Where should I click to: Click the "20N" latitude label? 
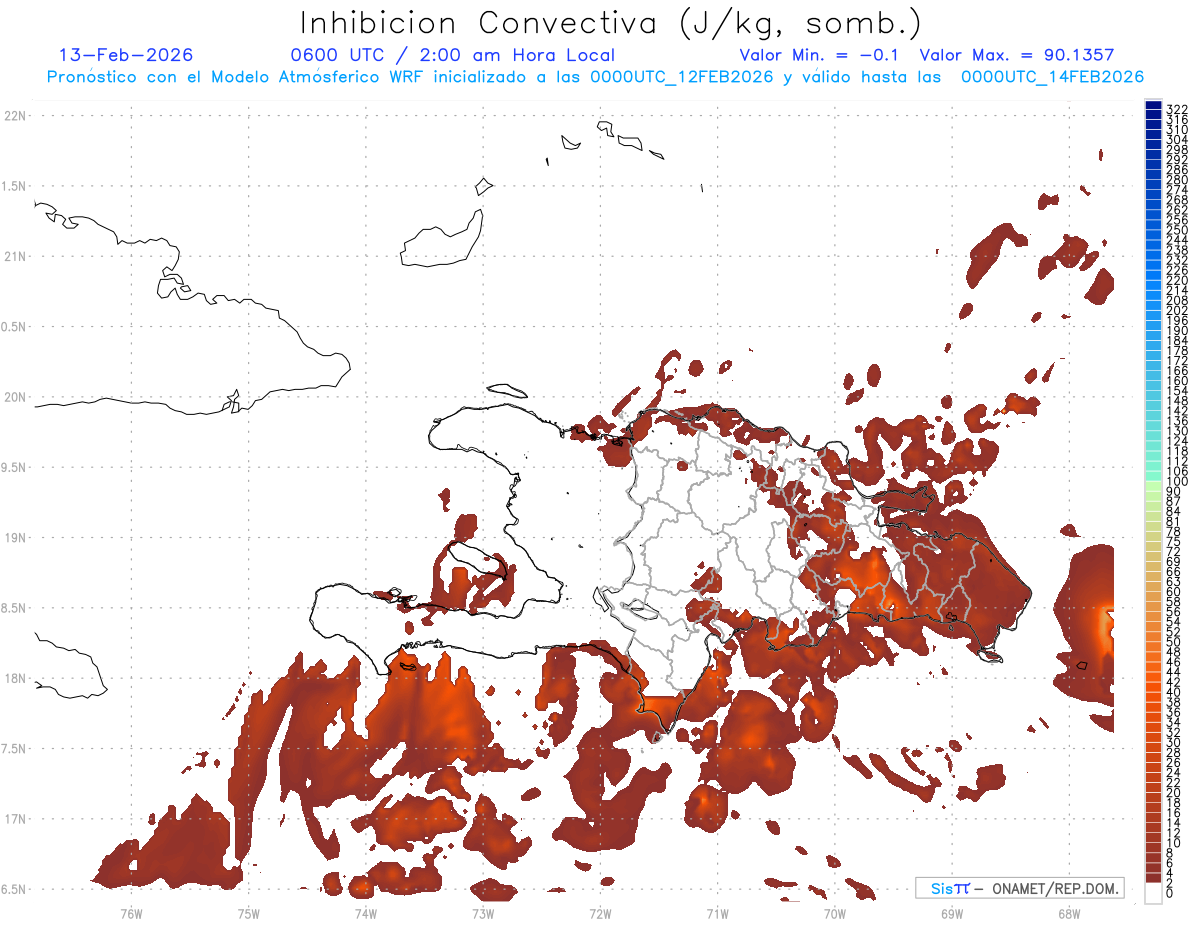tap(14, 397)
